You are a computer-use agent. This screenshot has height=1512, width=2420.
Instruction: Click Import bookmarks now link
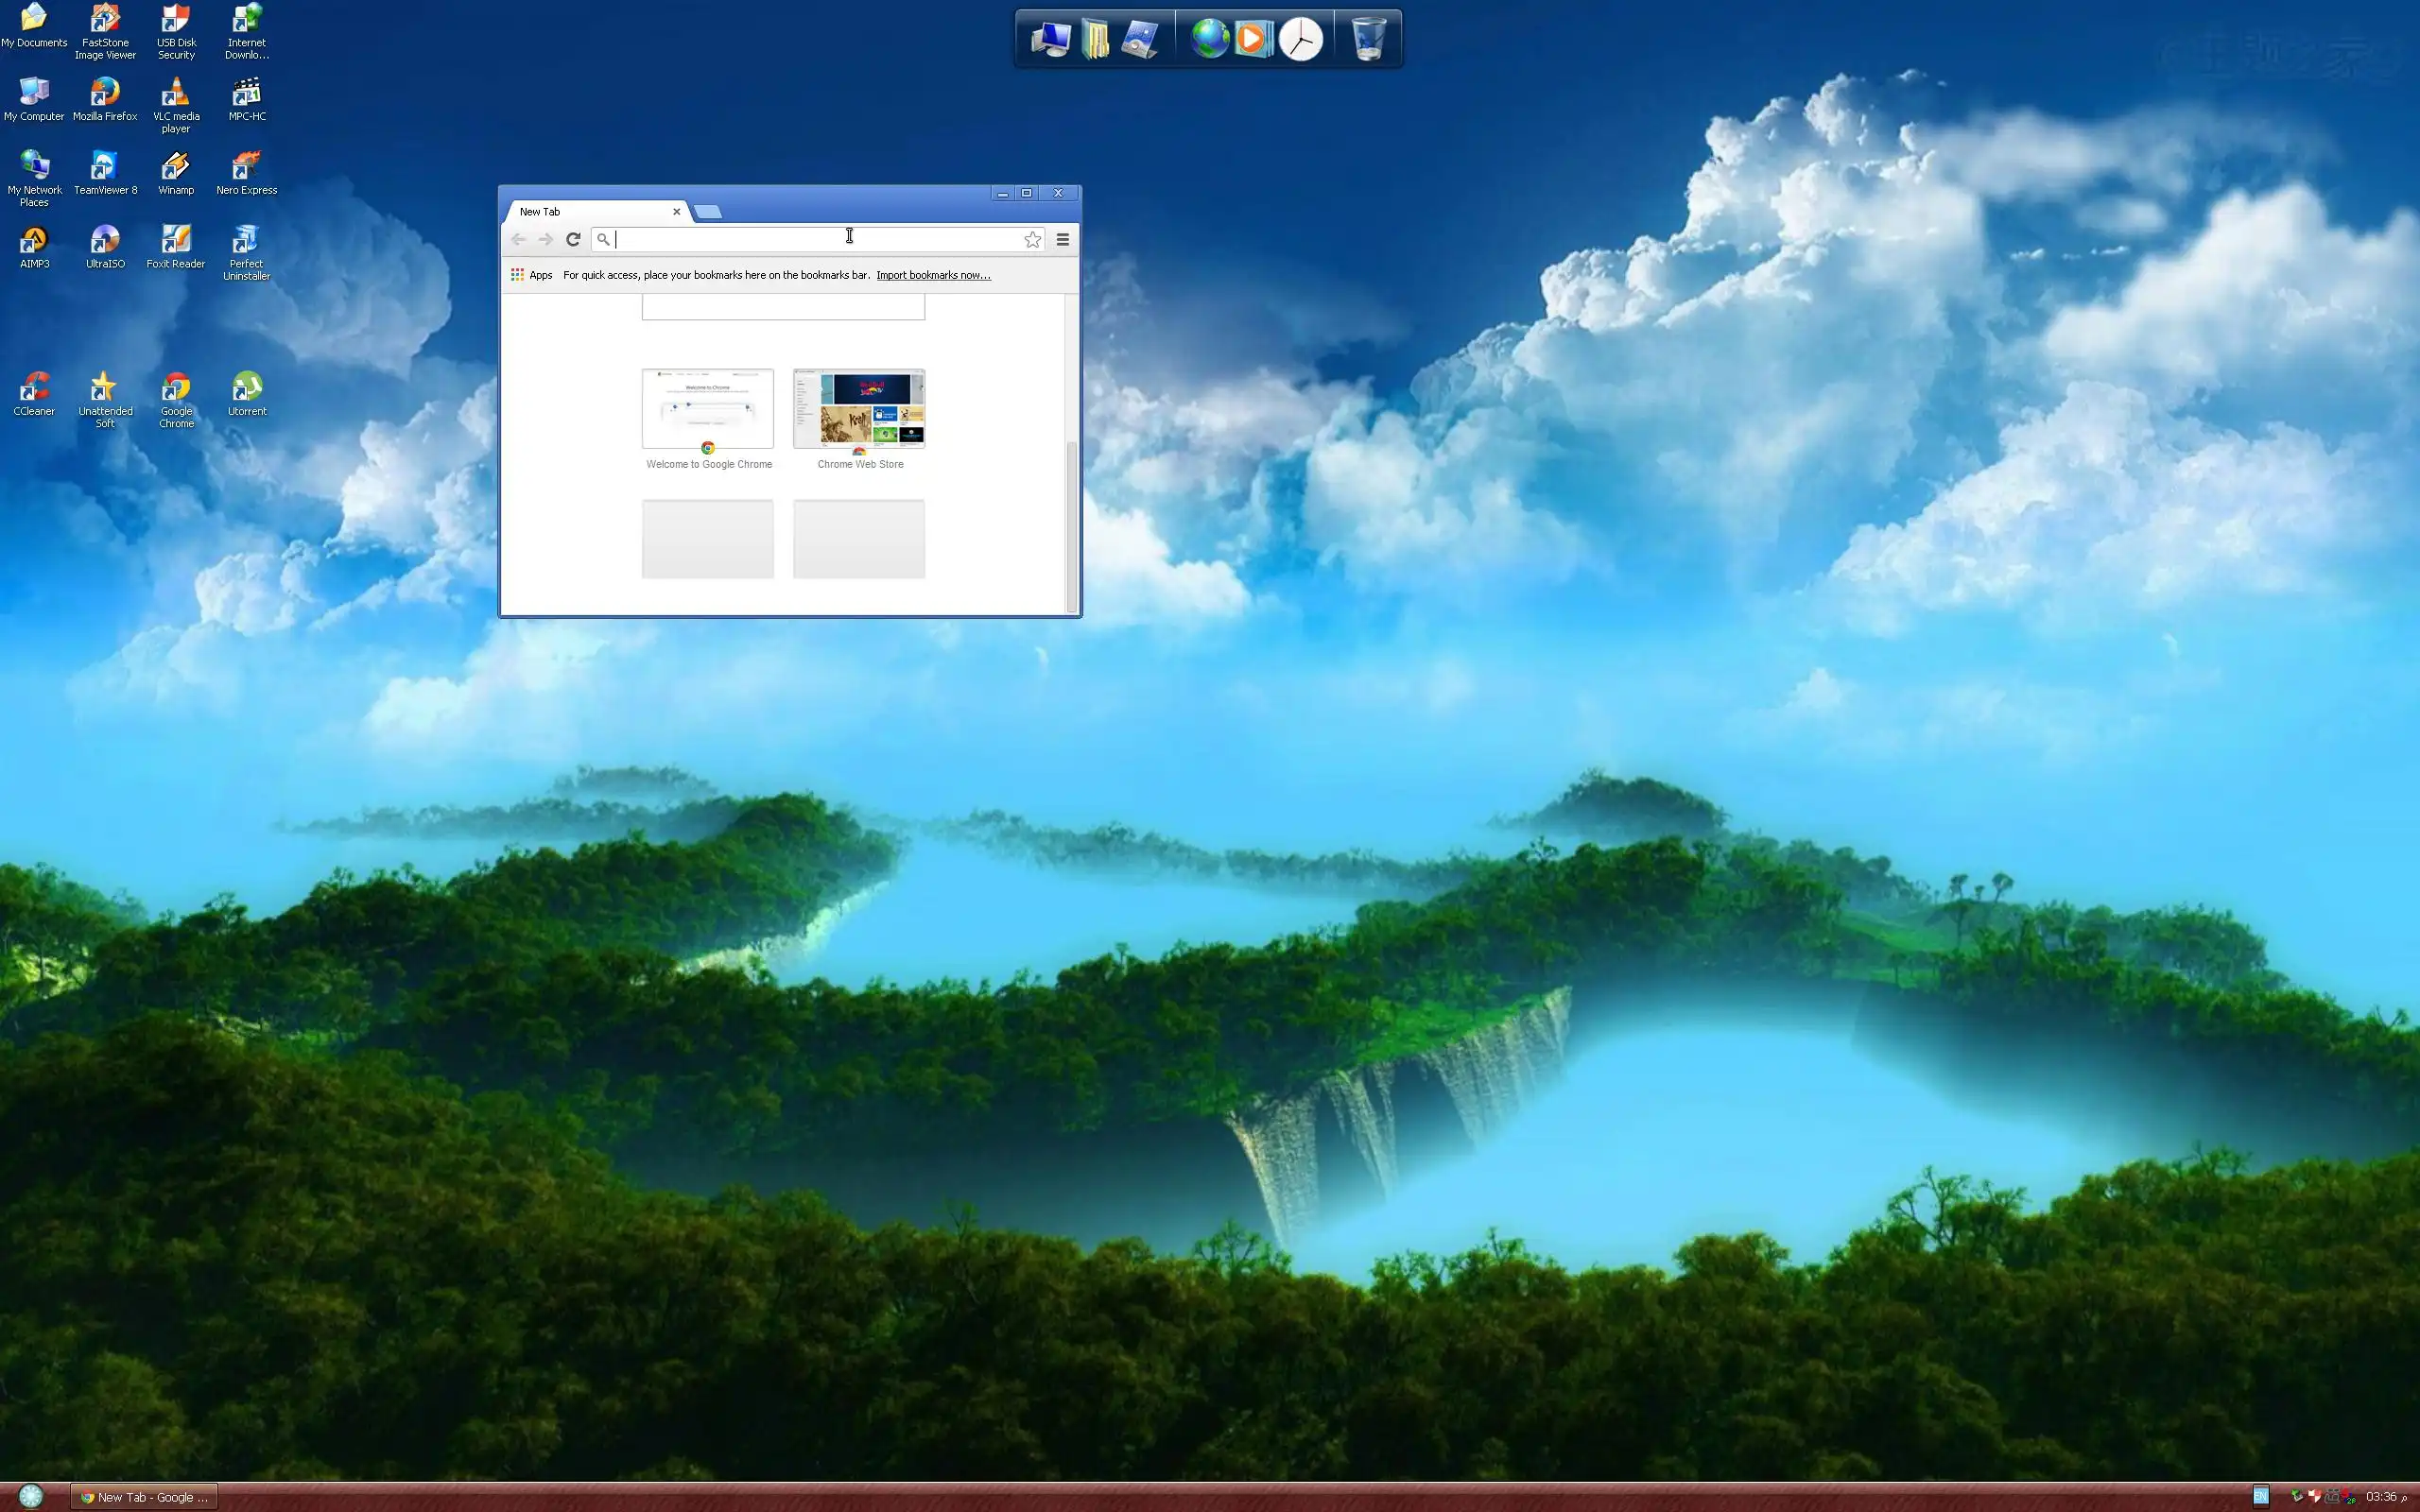pyautogui.click(x=933, y=275)
